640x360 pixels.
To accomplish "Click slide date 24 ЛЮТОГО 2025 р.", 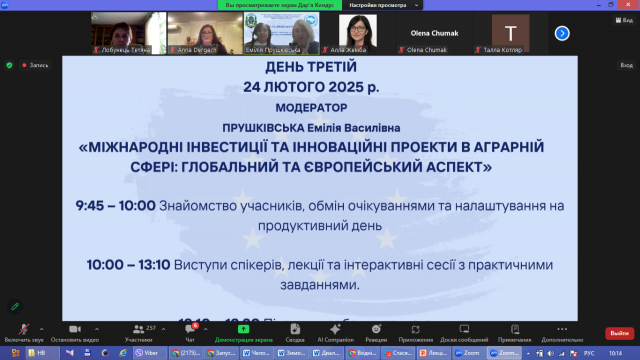I will 311,87.
